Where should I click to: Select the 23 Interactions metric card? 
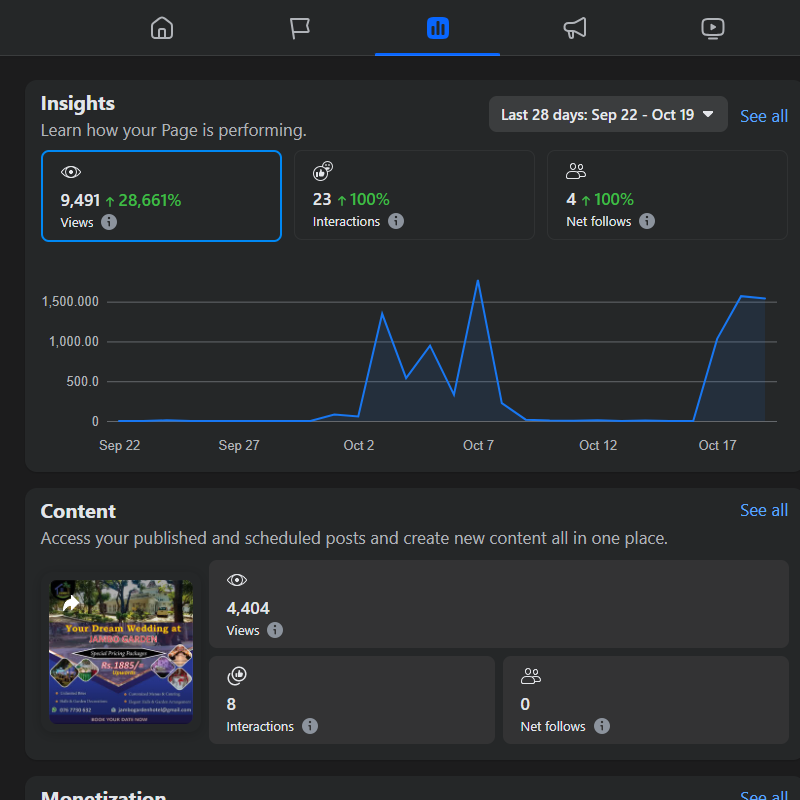414,196
